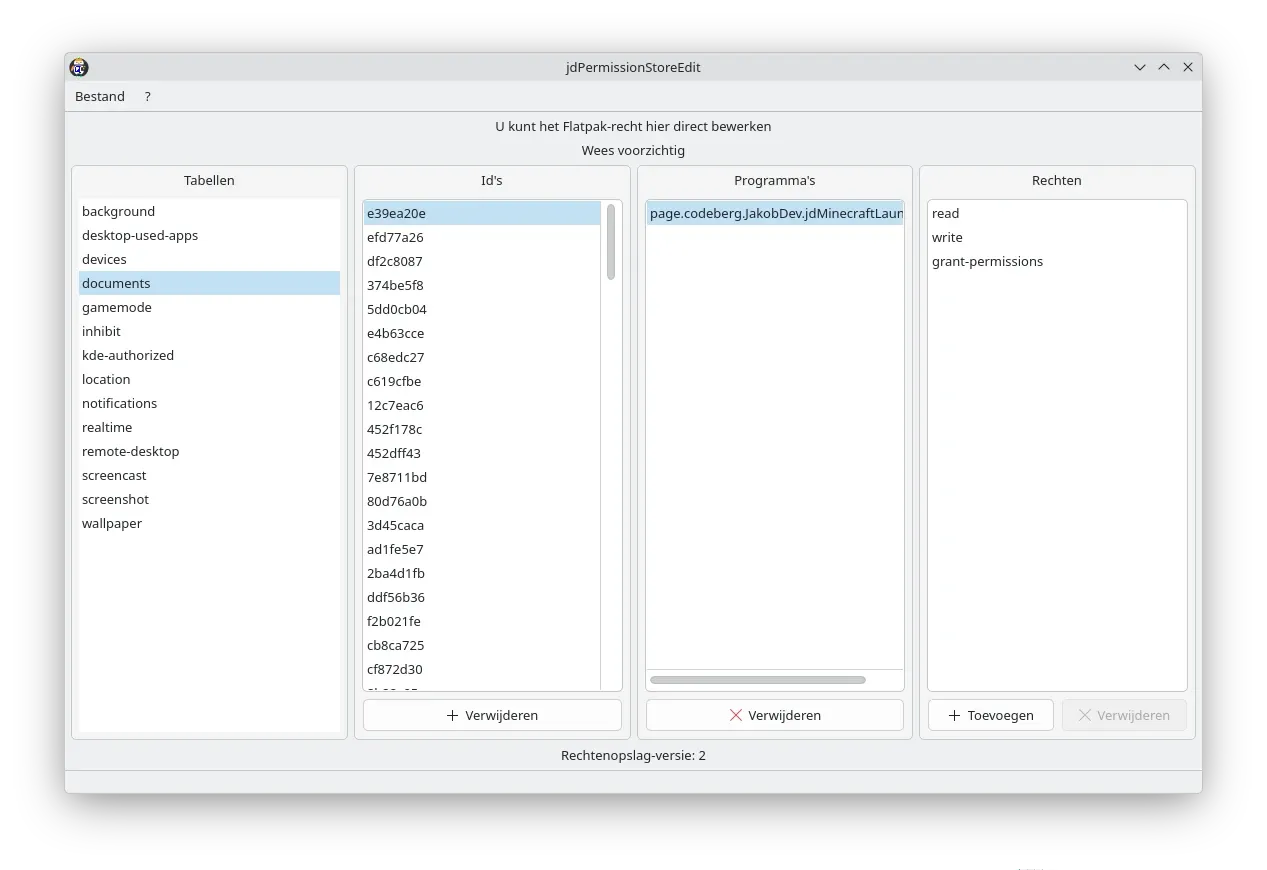Select the realtime table

(x=209, y=427)
